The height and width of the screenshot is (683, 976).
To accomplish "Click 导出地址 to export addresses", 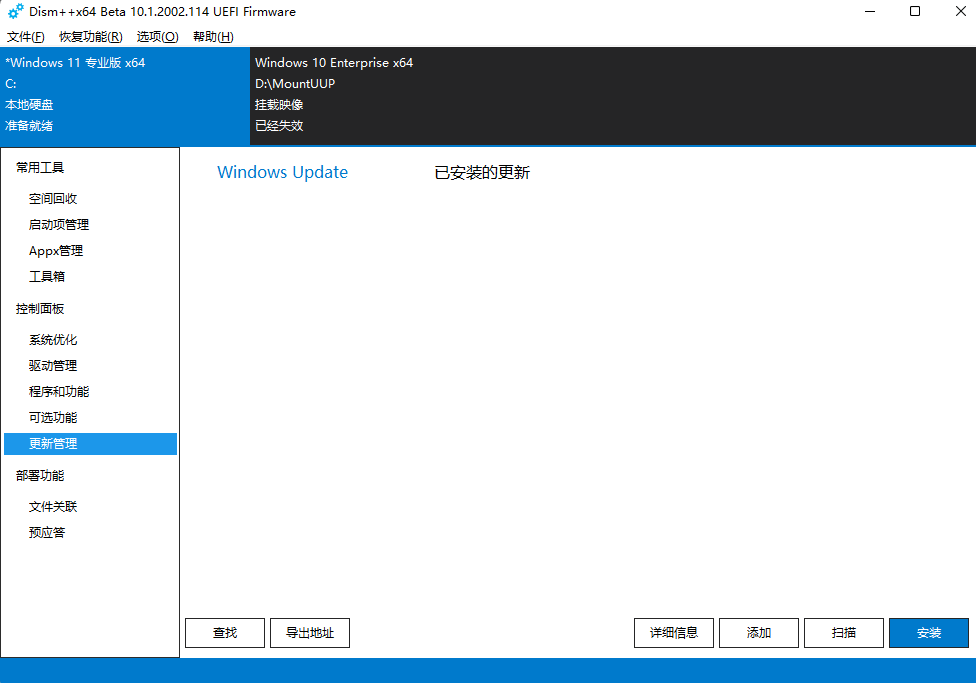I will click(309, 632).
